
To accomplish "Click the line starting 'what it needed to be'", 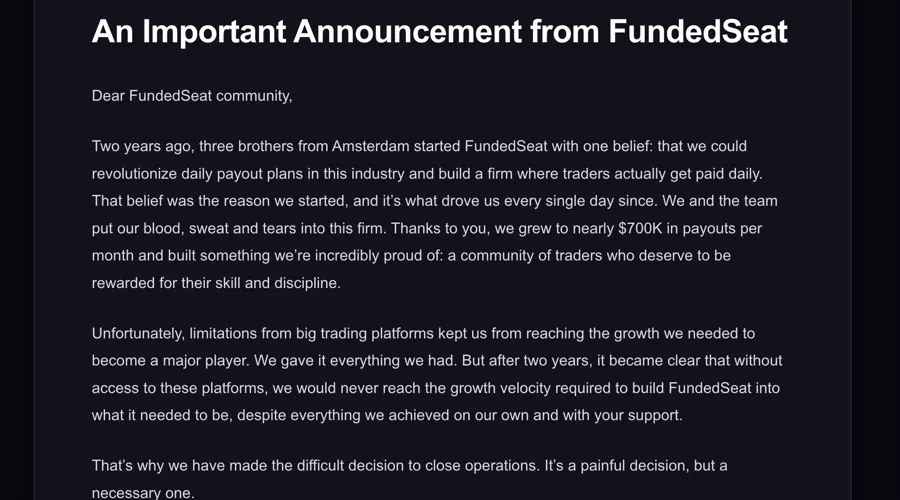I will click(387, 415).
